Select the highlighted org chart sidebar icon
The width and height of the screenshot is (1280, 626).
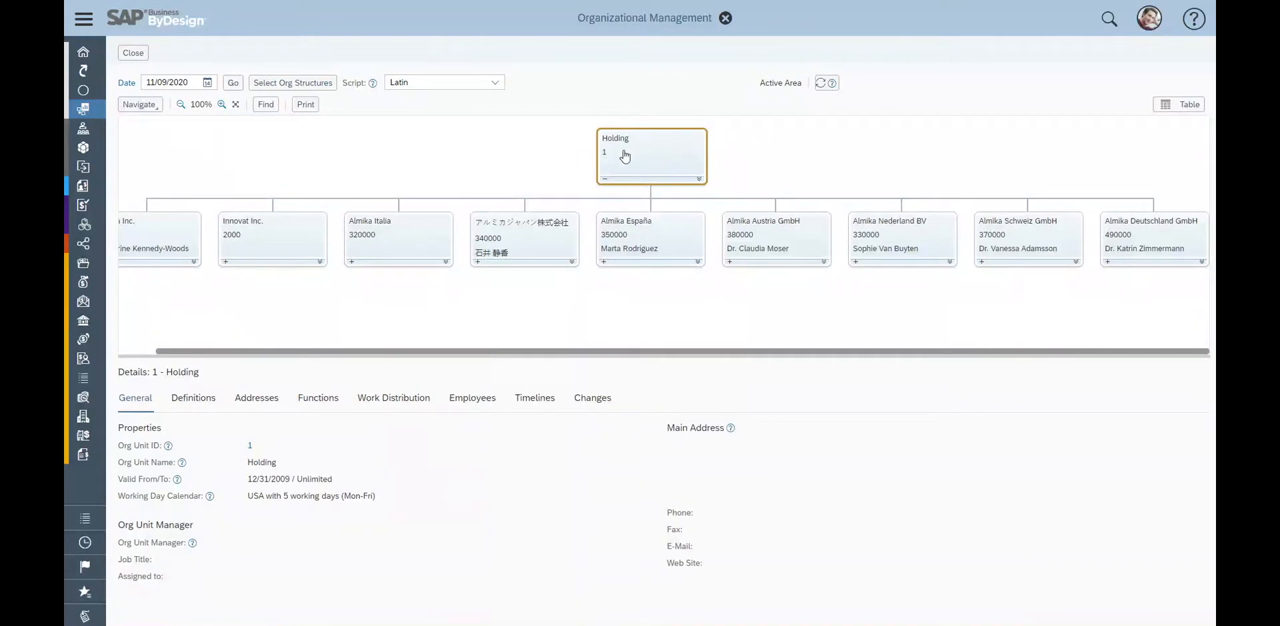click(x=84, y=109)
